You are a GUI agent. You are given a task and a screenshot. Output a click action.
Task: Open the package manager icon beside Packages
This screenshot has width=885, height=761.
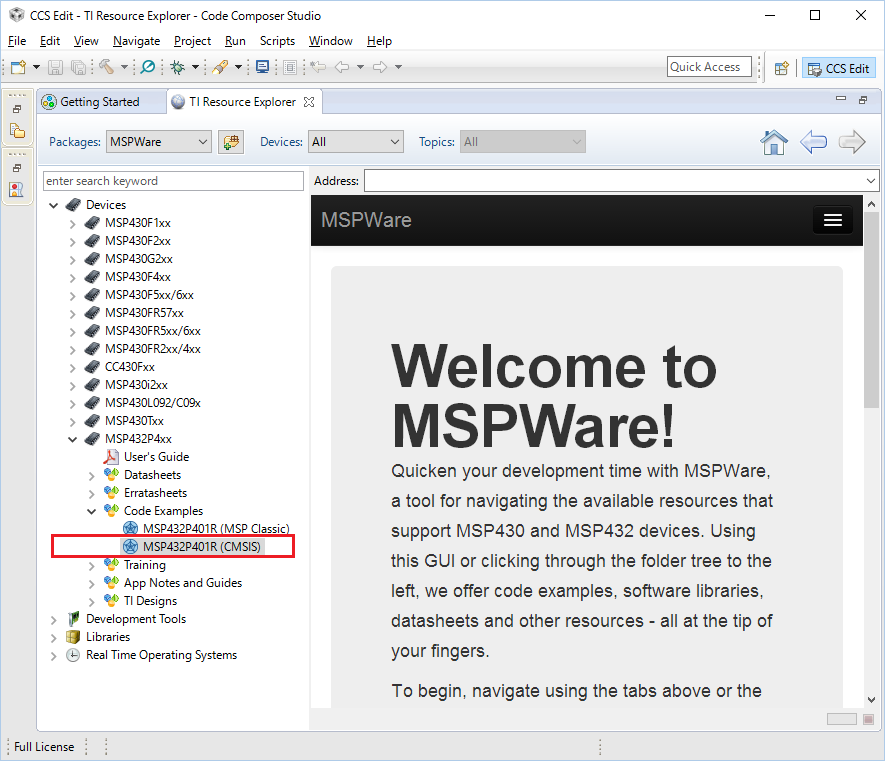tap(231, 142)
